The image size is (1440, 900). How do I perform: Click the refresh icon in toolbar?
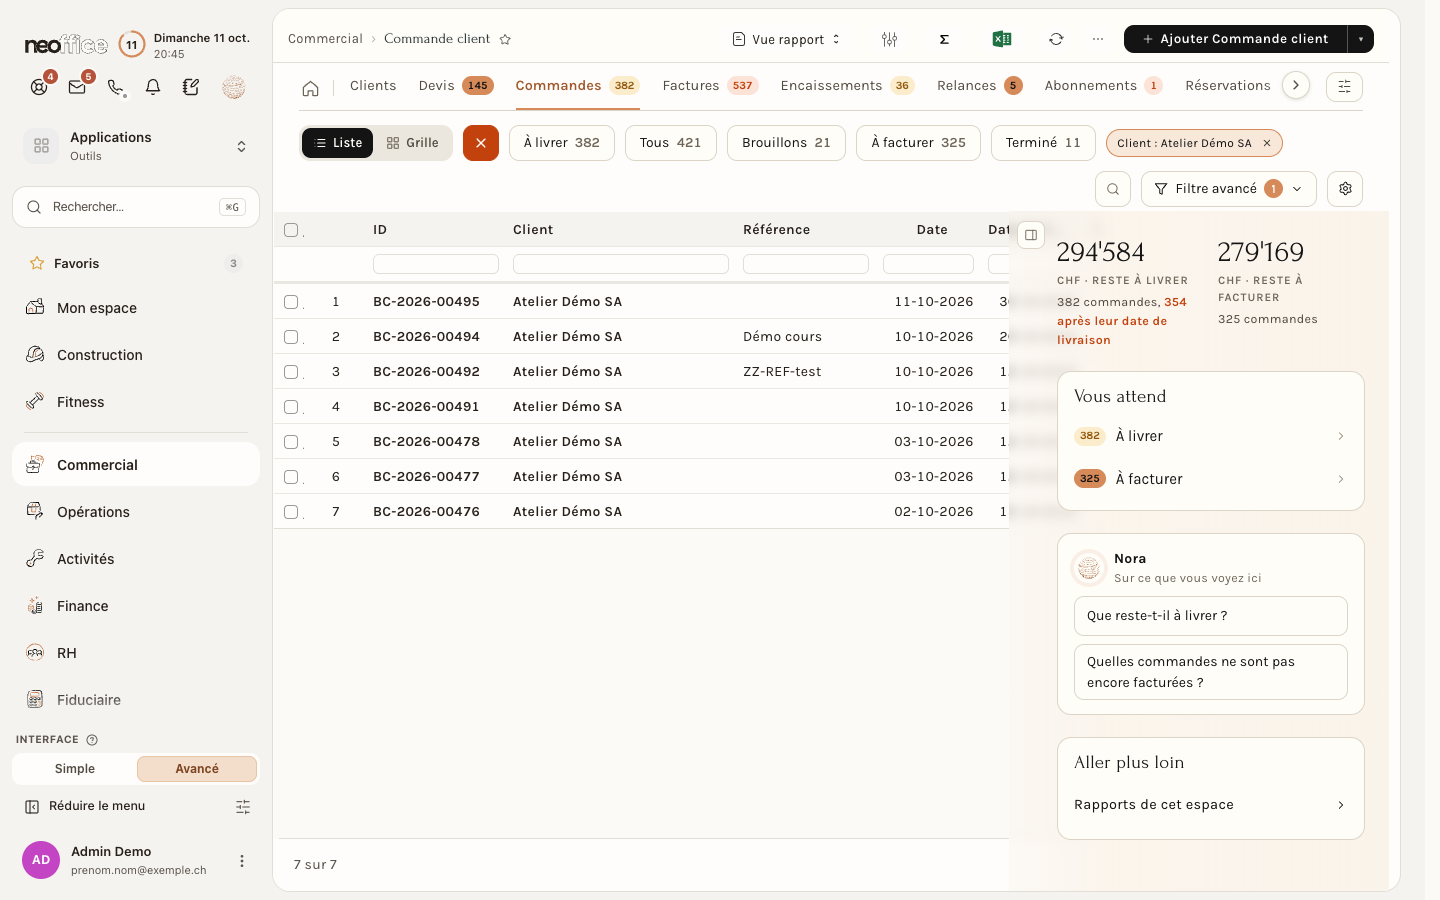coord(1056,39)
